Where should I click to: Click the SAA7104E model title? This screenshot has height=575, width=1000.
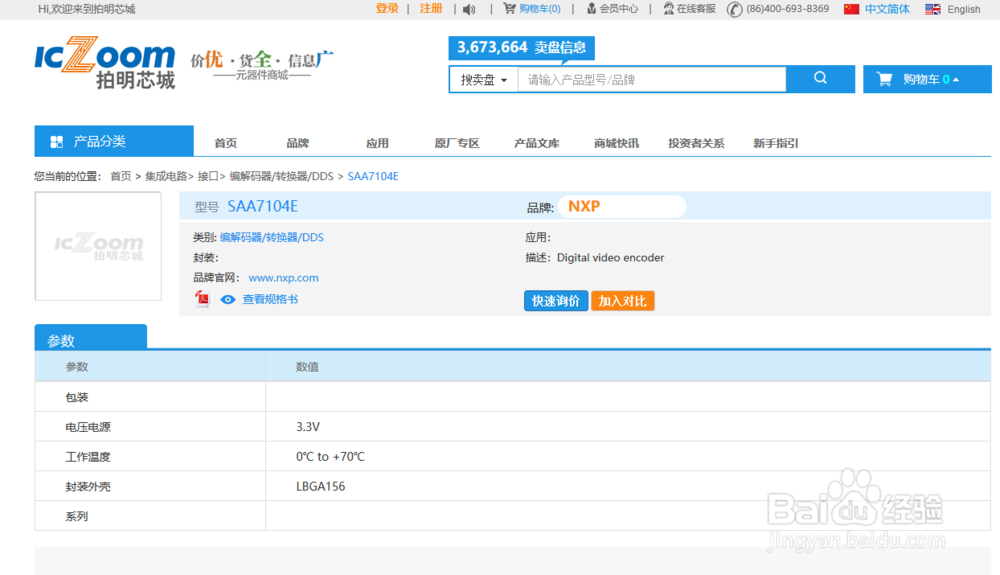tap(263, 207)
